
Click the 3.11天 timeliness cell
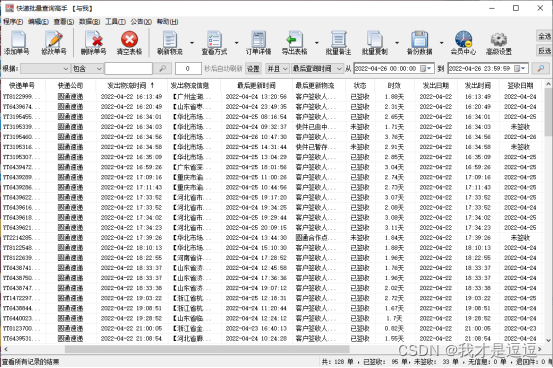click(x=394, y=228)
